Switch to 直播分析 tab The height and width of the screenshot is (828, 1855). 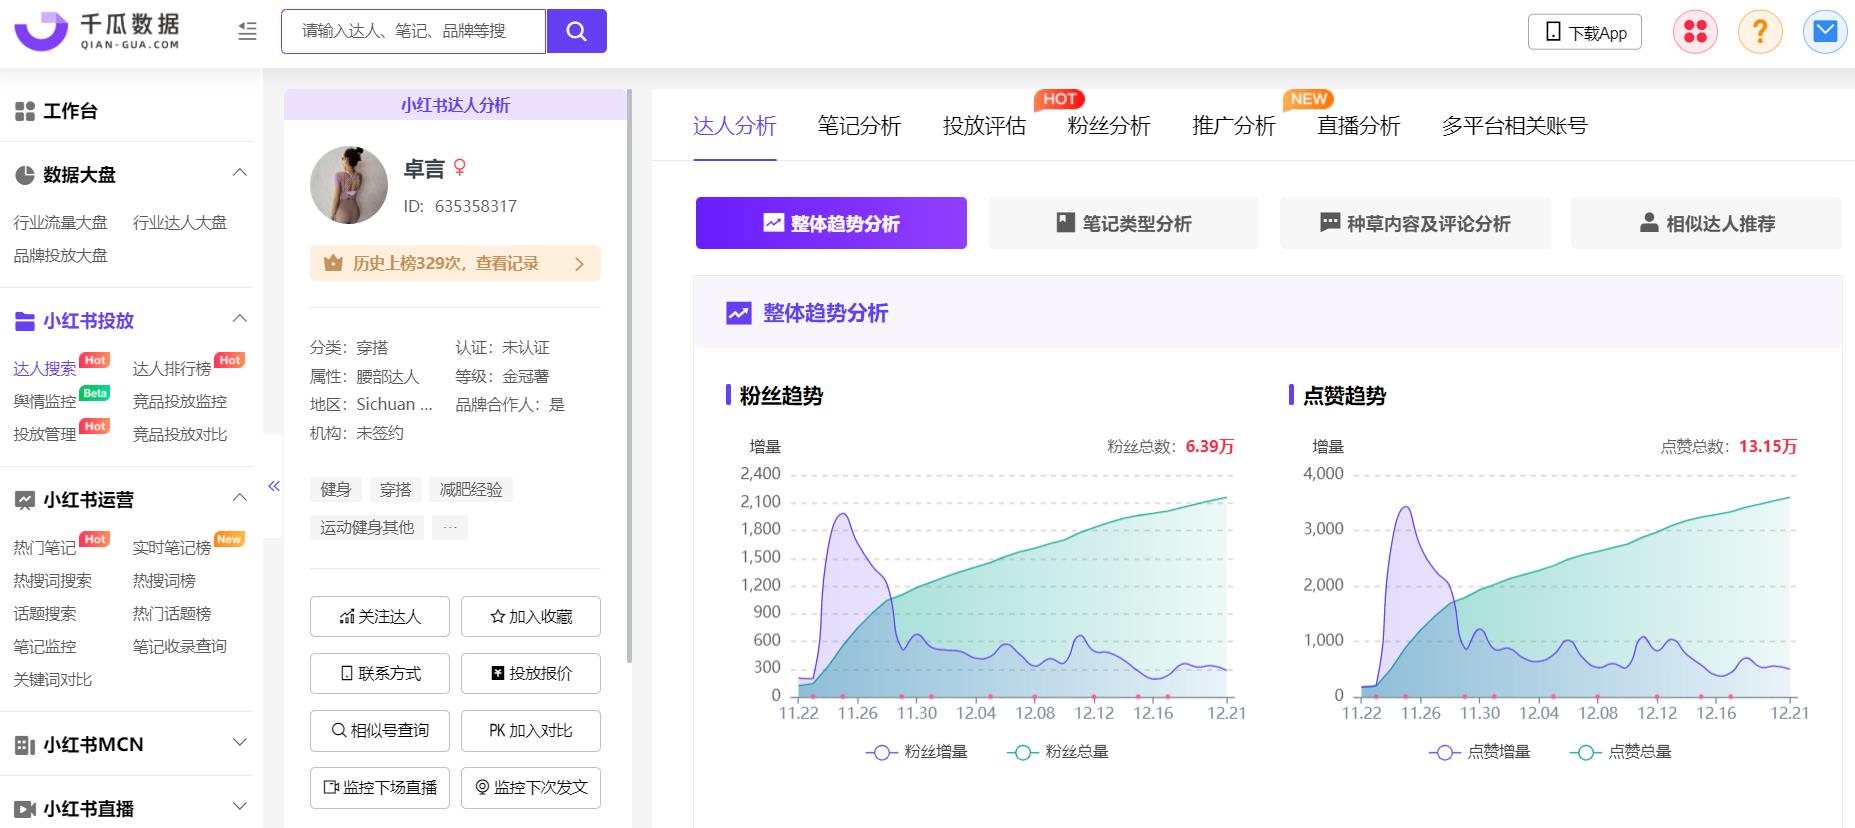1359,126
